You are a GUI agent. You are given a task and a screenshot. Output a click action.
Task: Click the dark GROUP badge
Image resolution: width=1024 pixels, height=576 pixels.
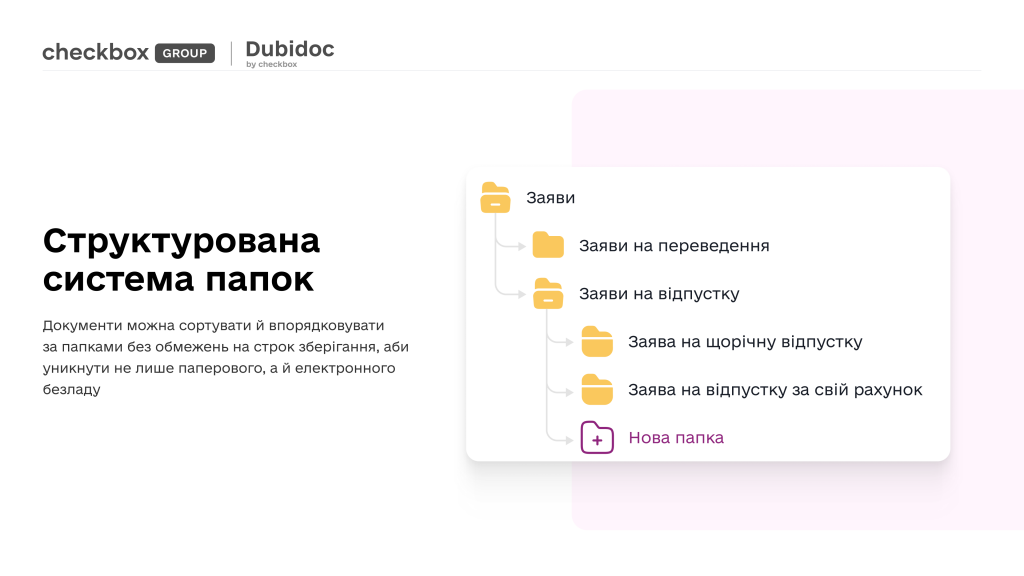tap(185, 53)
